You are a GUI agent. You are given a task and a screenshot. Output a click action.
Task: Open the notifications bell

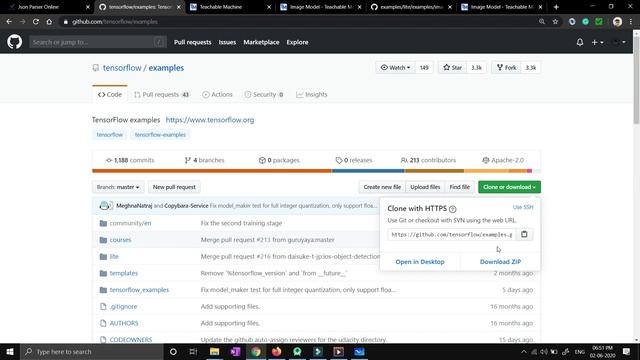coord(580,42)
